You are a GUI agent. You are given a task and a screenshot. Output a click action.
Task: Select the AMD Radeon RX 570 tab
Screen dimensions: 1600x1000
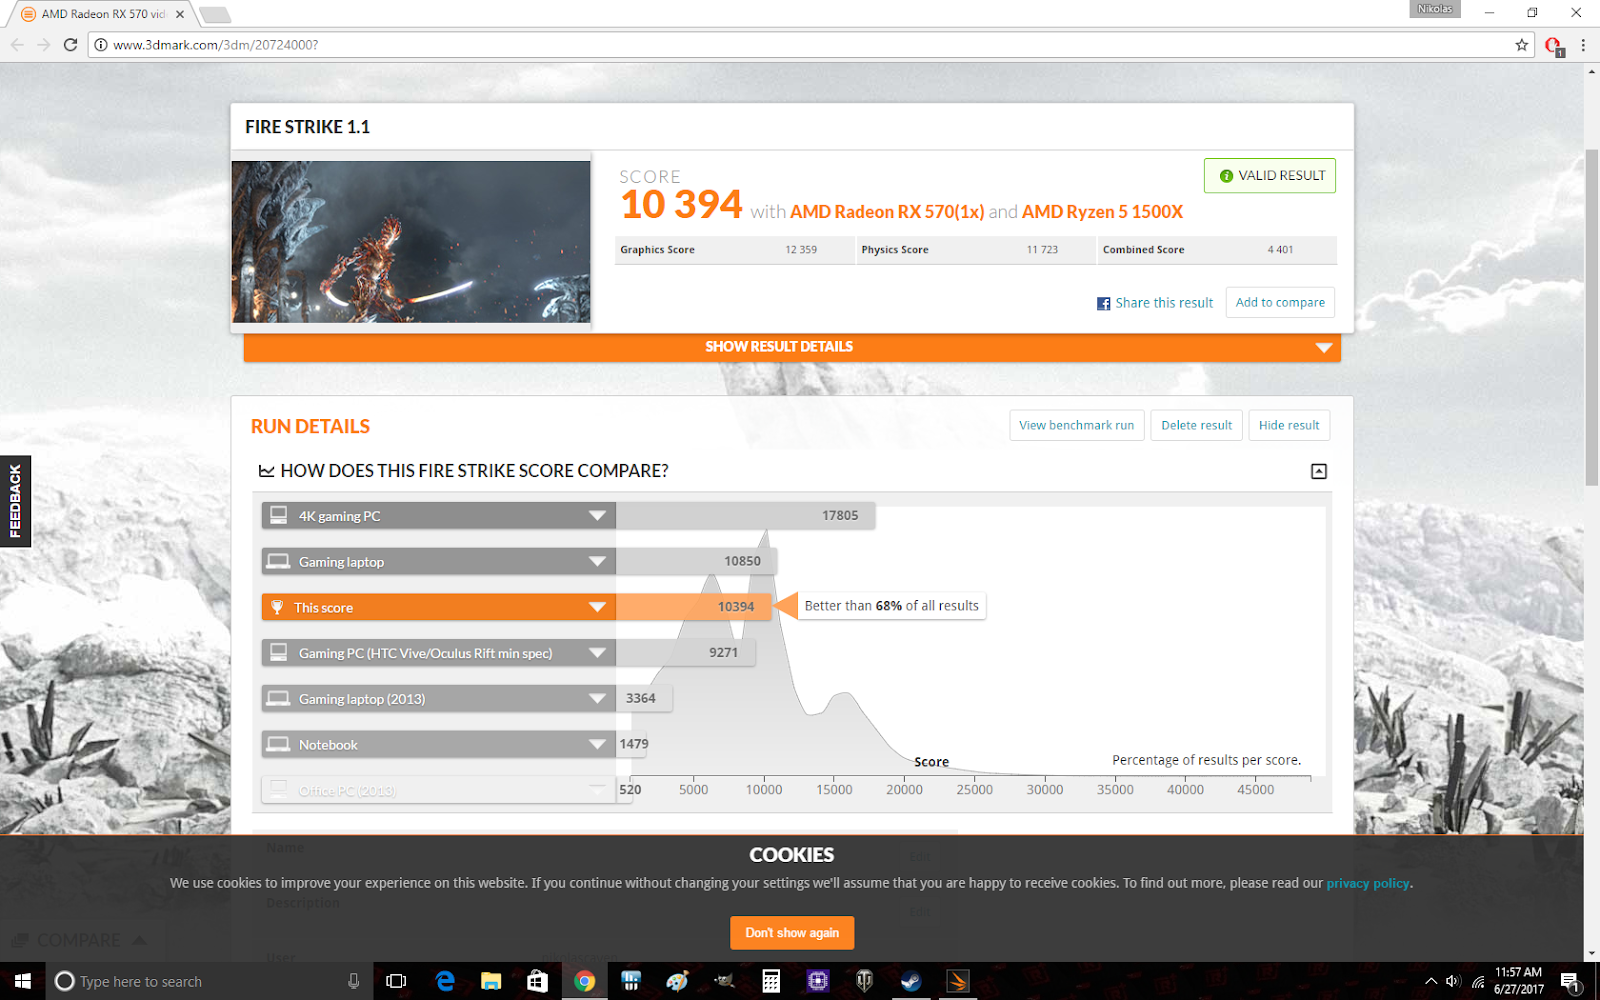click(x=102, y=14)
